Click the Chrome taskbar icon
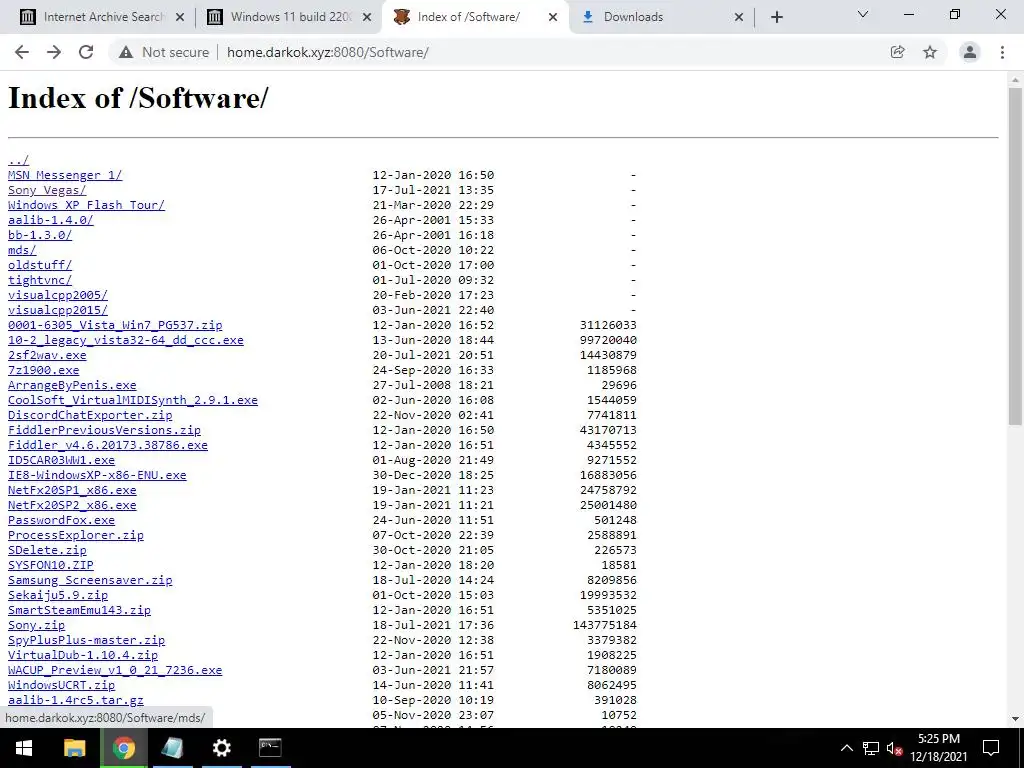 (x=123, y=748)
